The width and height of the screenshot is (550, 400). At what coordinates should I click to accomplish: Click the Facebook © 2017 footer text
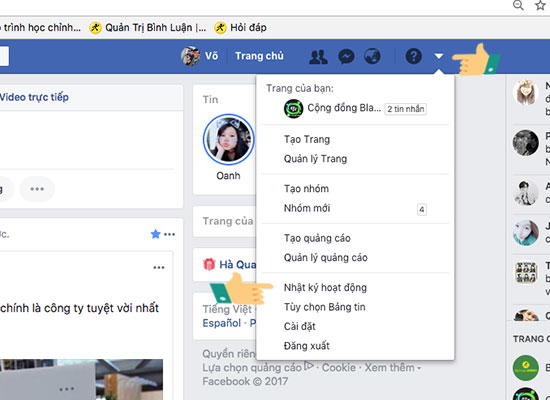[245, 381]
